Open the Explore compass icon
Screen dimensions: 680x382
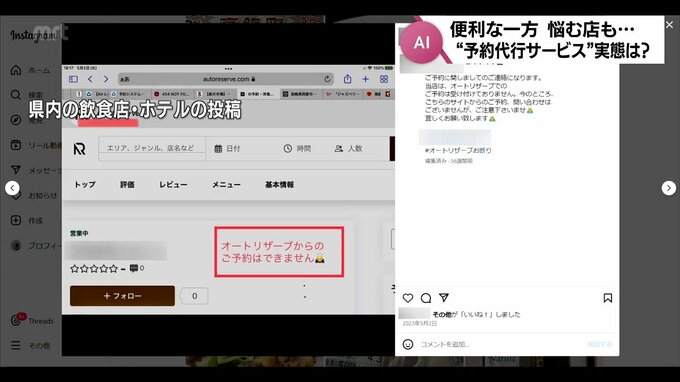16,120
